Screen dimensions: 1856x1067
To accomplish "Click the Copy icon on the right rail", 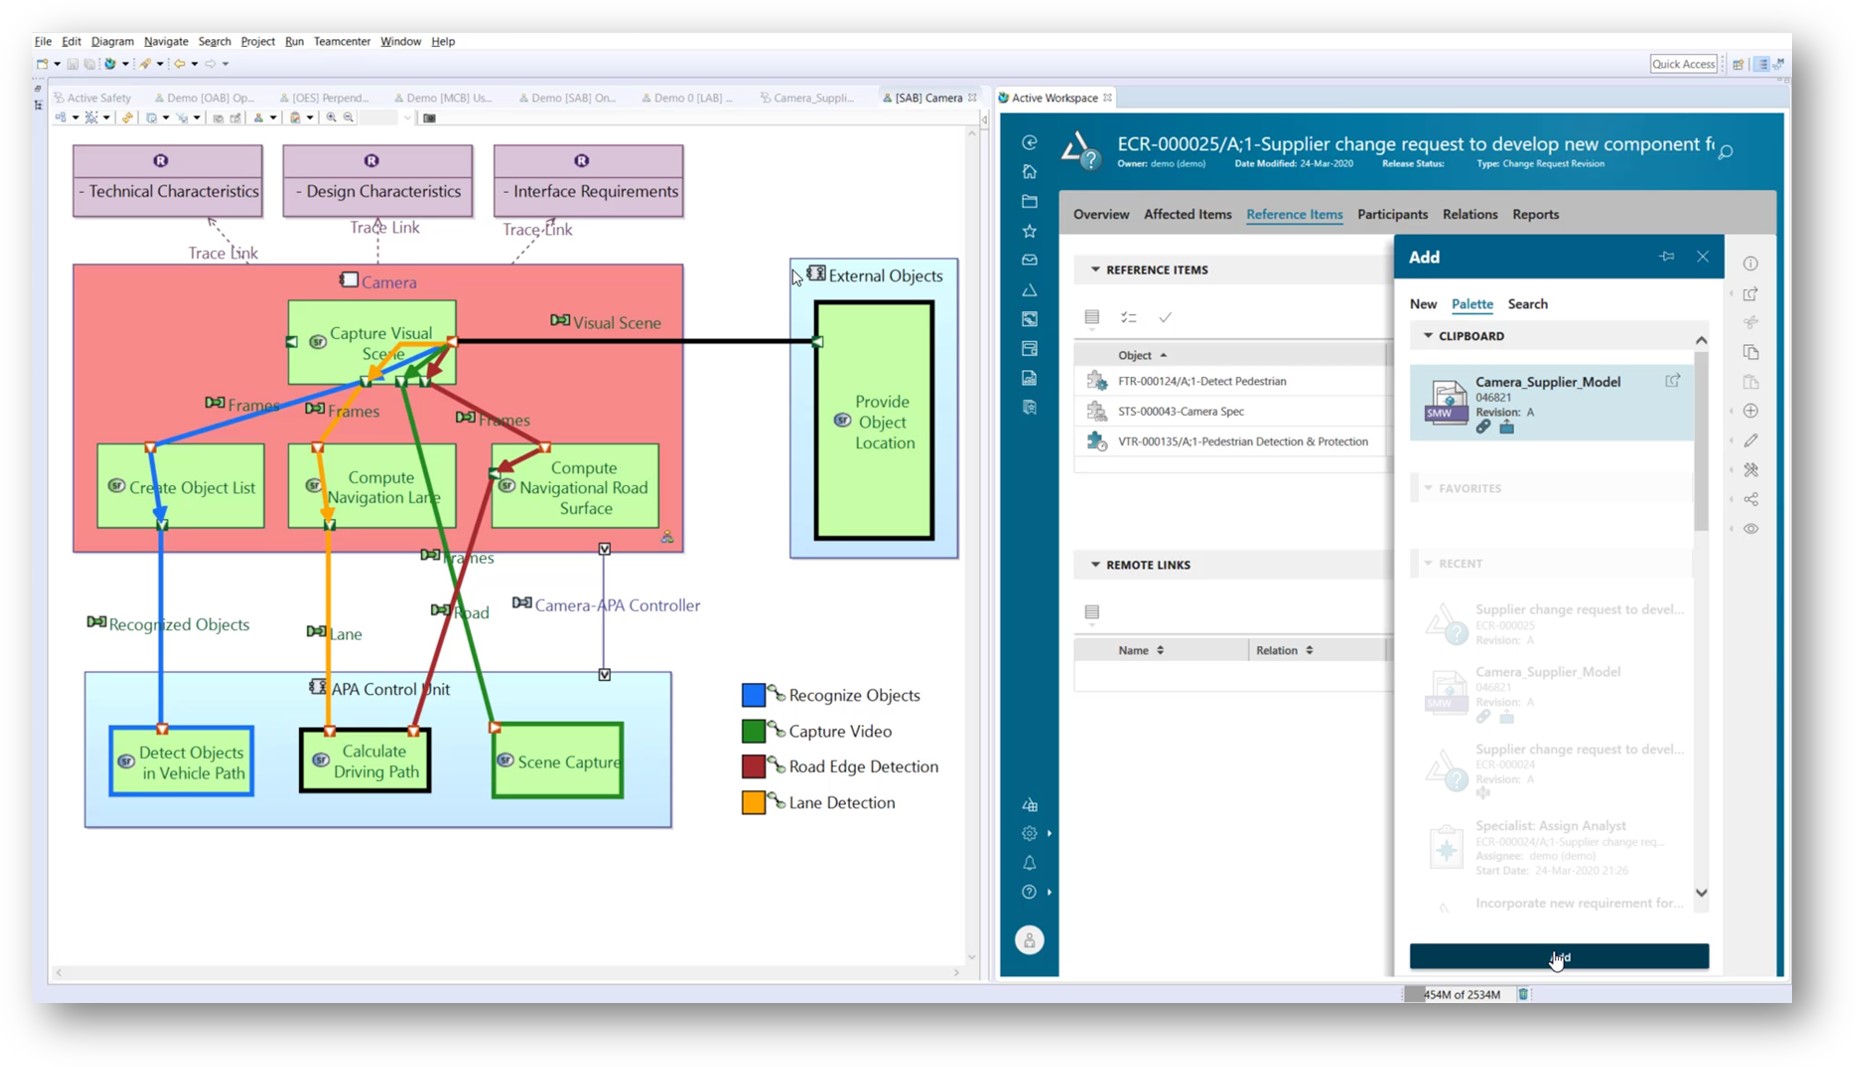I will pos(1750,351).
